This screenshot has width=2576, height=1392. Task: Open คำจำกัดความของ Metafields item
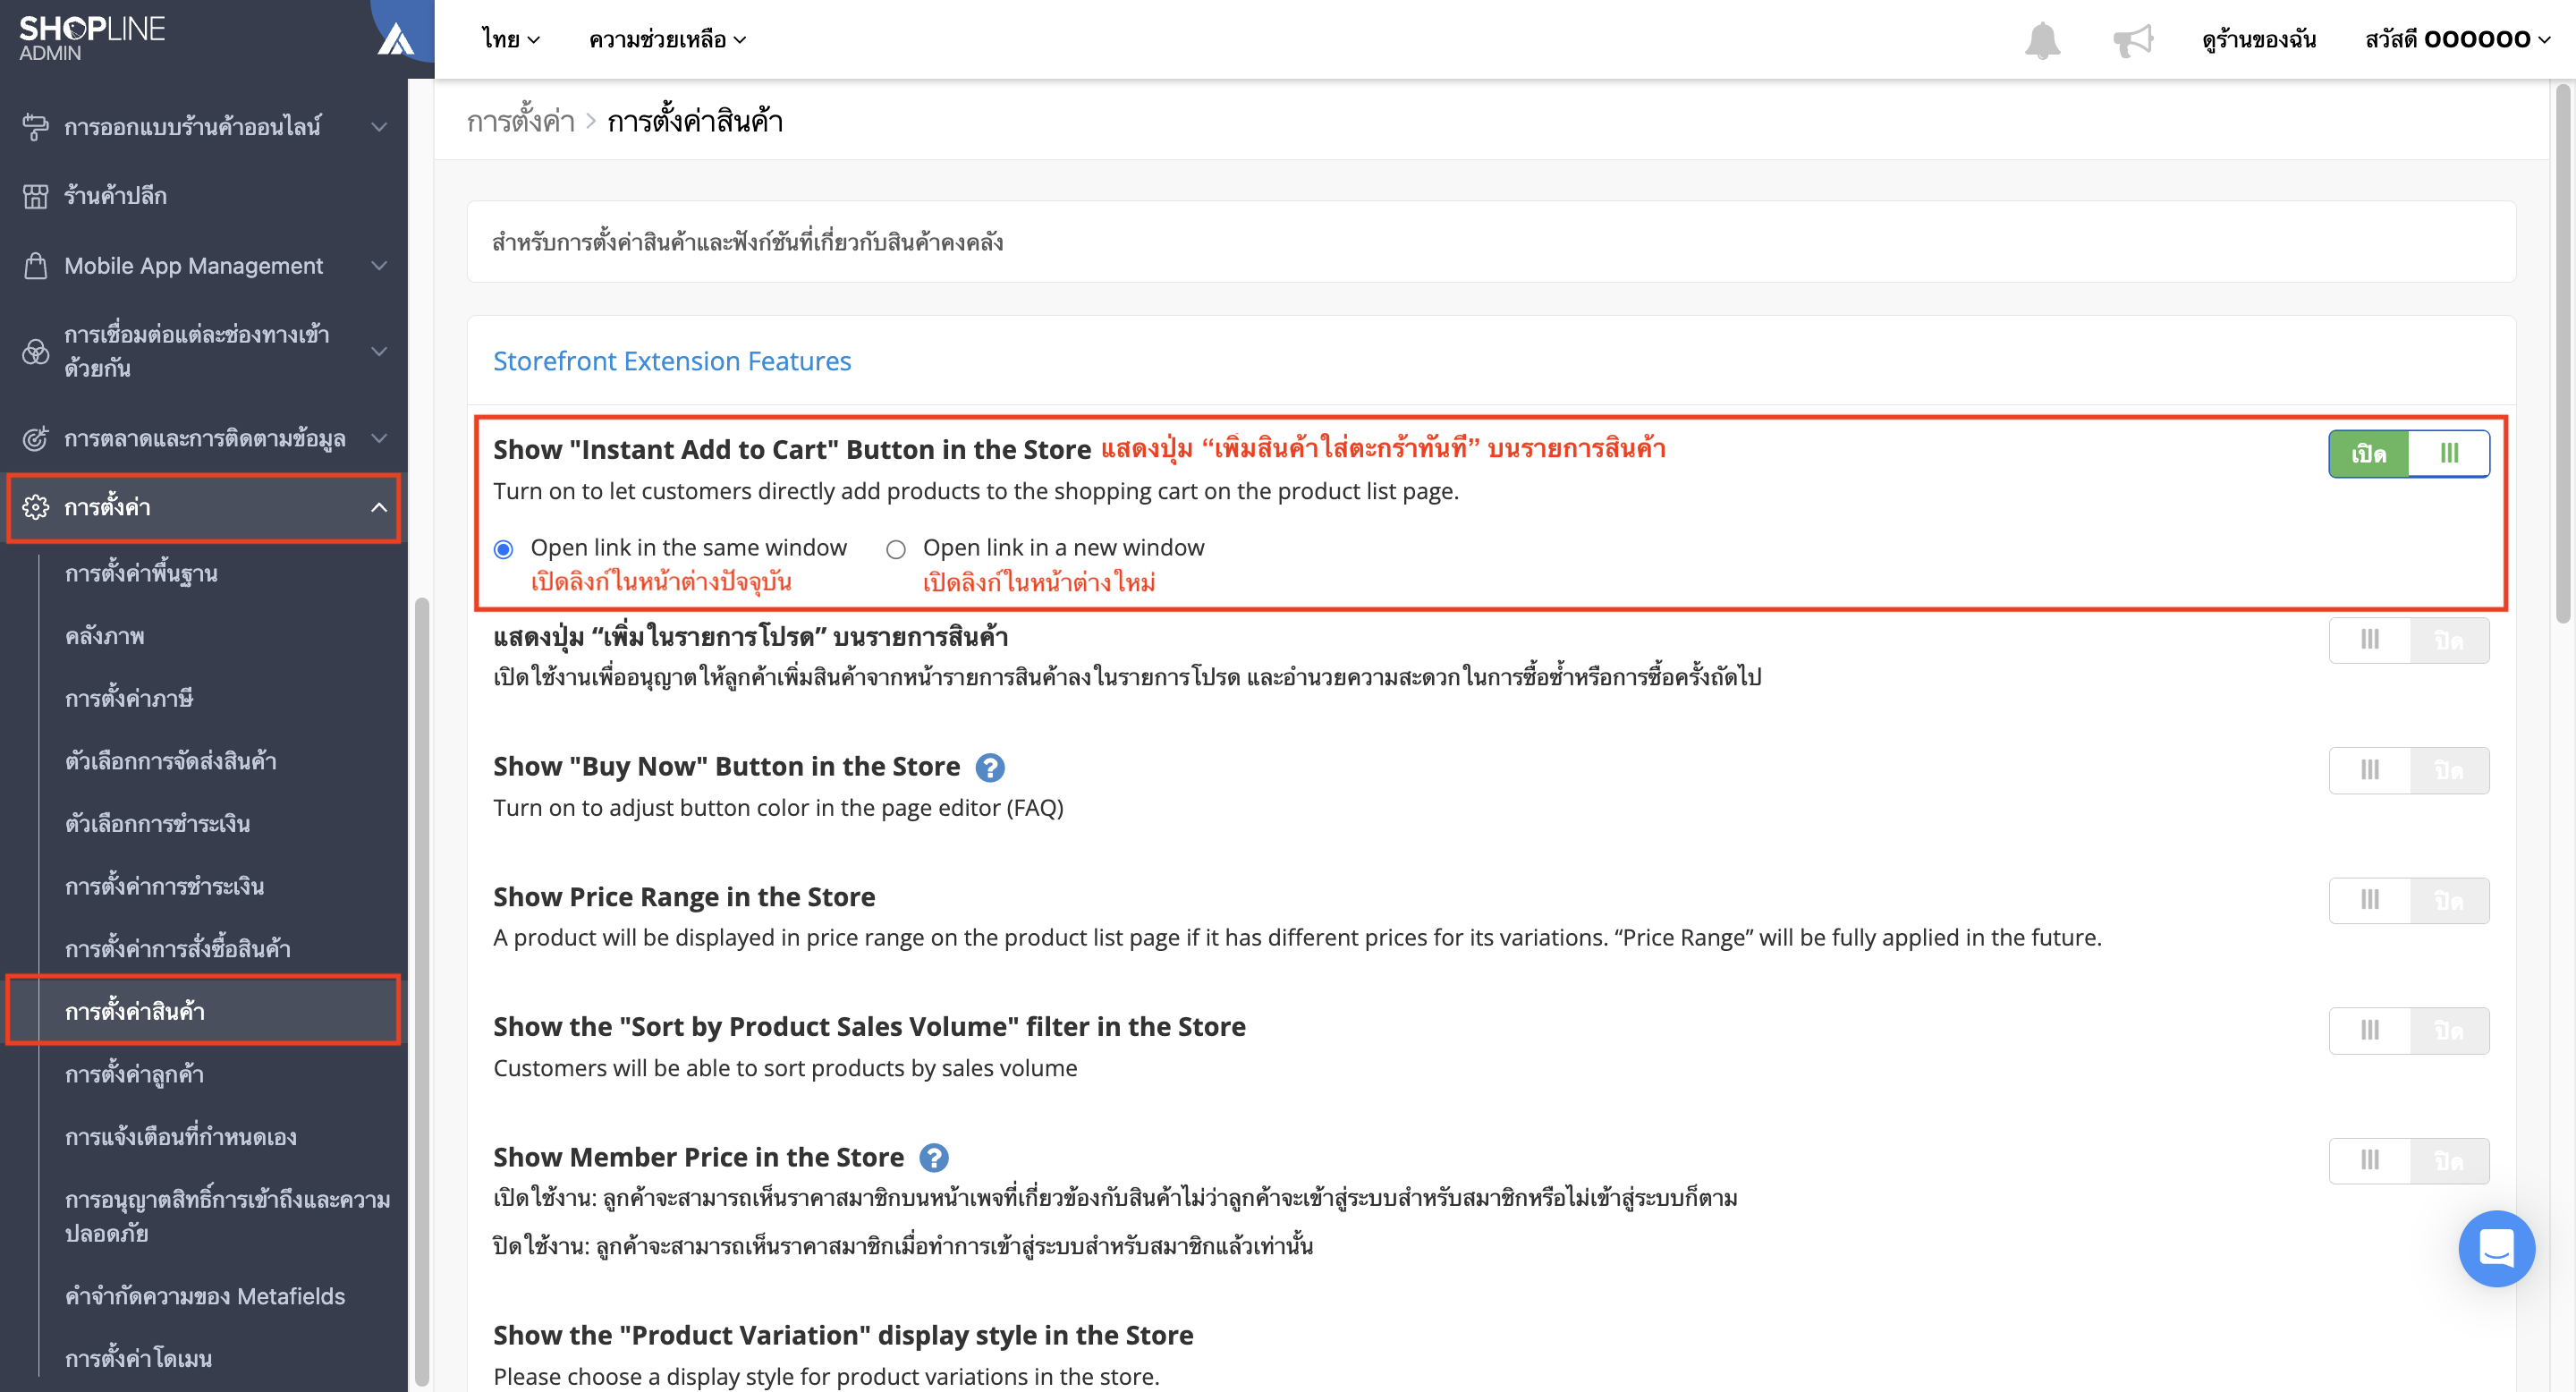tap(204, 1296)
